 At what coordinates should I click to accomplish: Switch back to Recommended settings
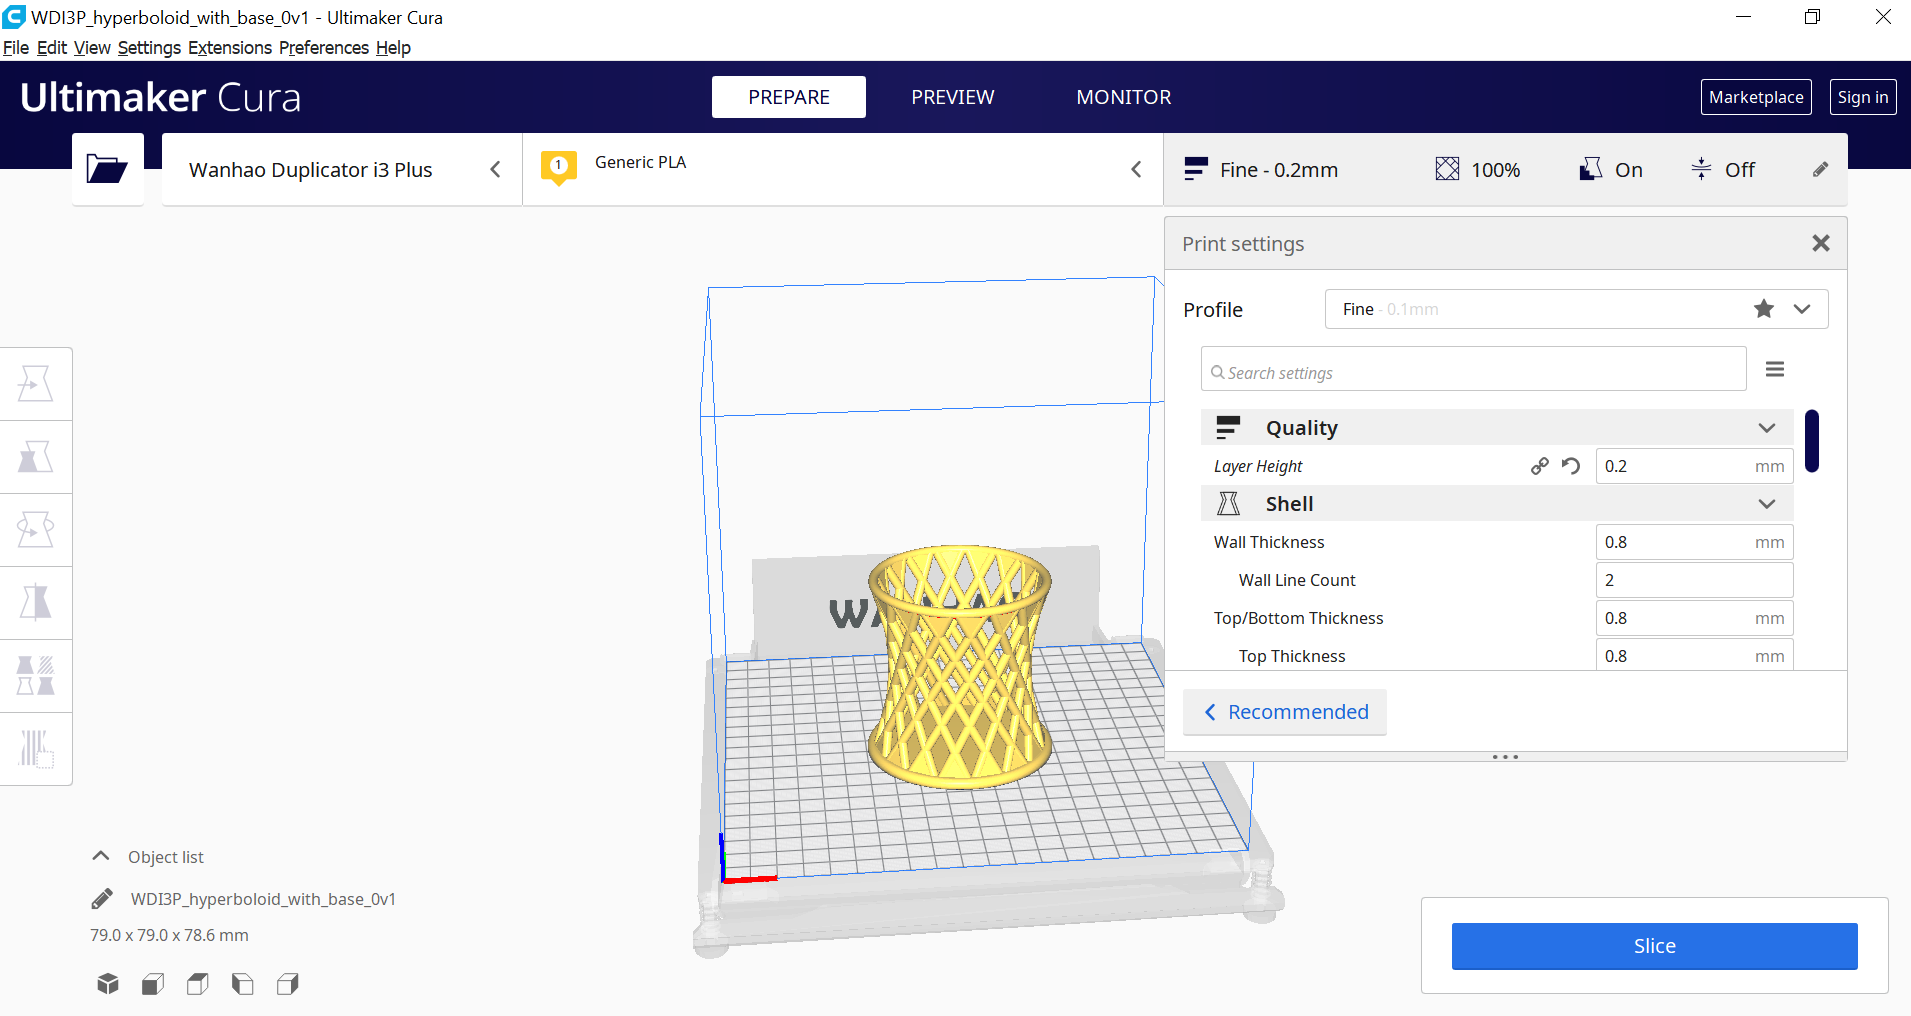[x=1285, y=712]
